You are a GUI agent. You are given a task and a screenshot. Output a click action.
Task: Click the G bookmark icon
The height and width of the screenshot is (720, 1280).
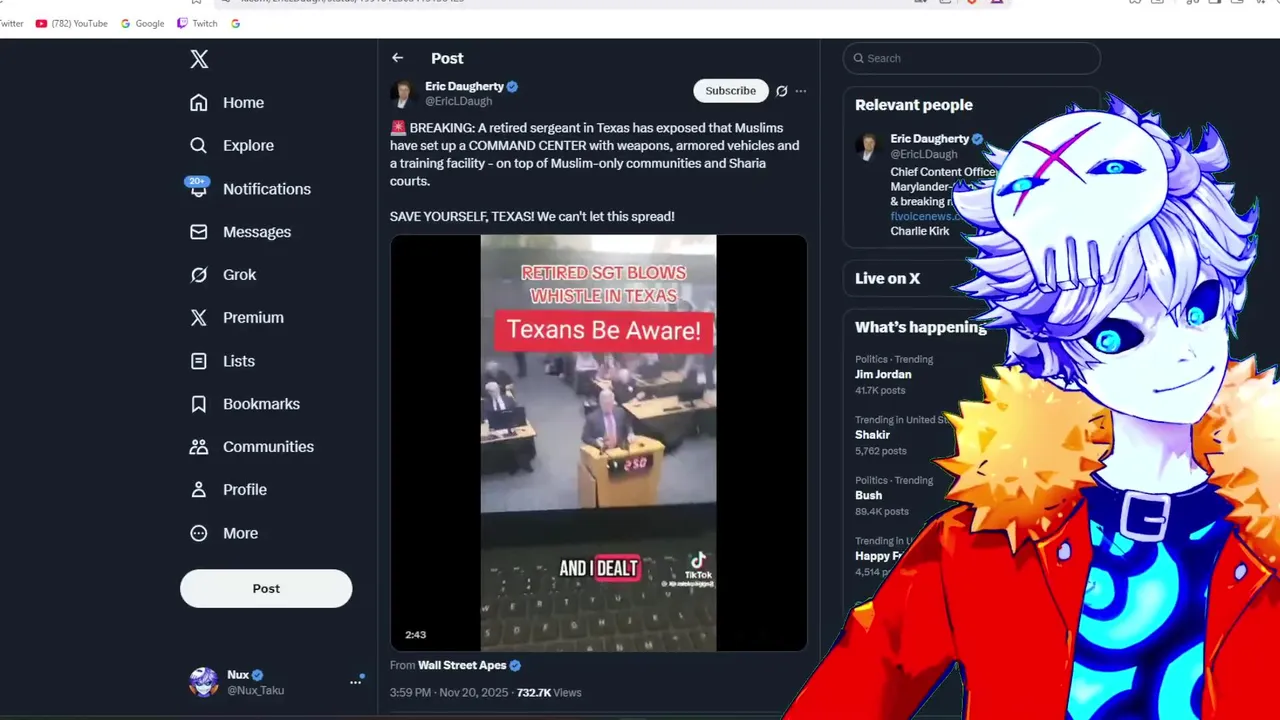coord(234,23)
